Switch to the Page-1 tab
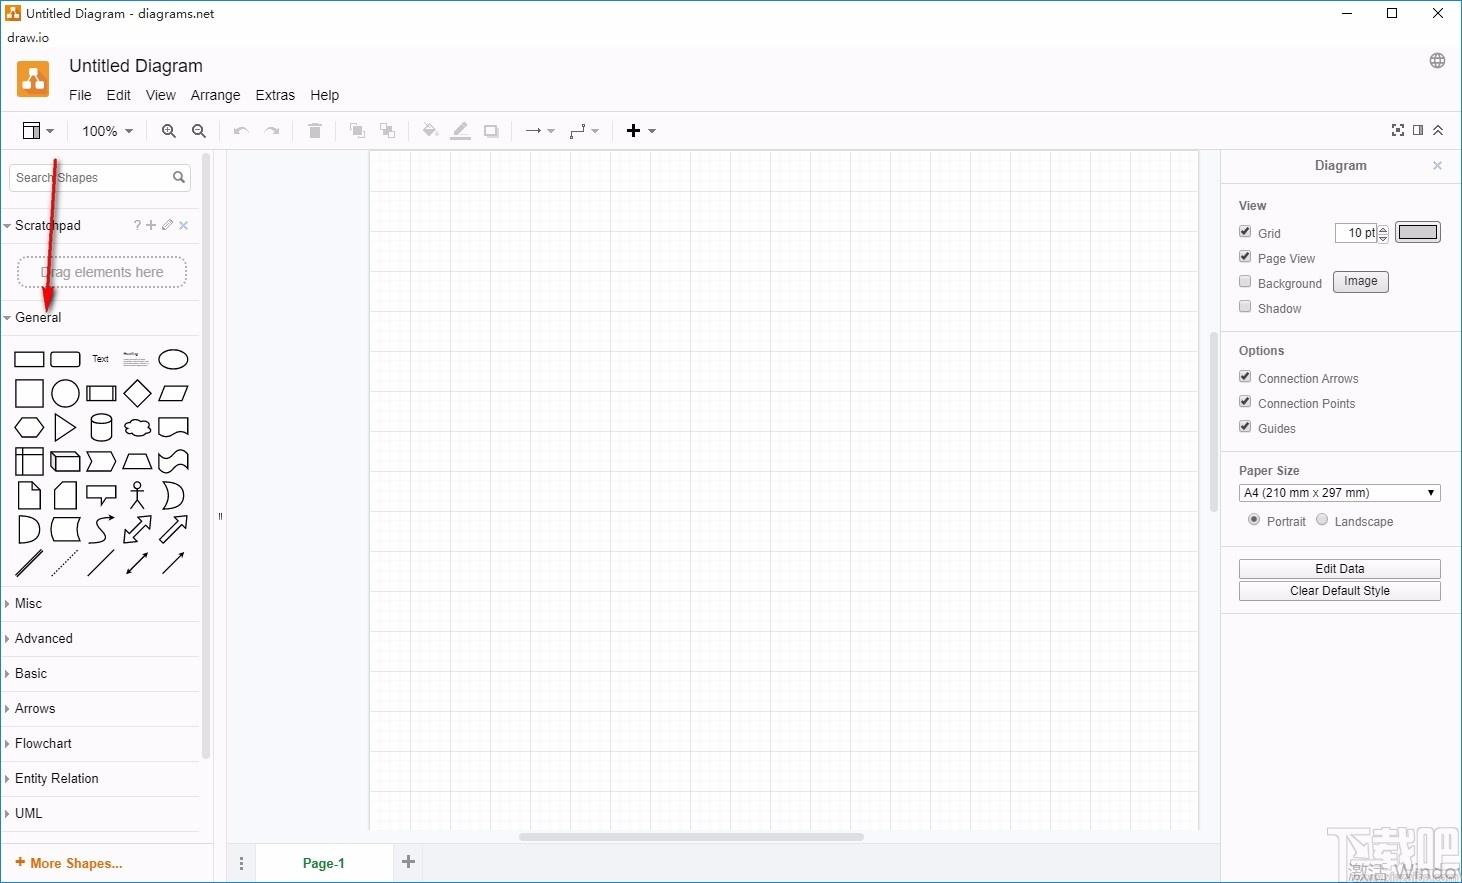This screenshot has width=1462, height=883. [324, 863]
